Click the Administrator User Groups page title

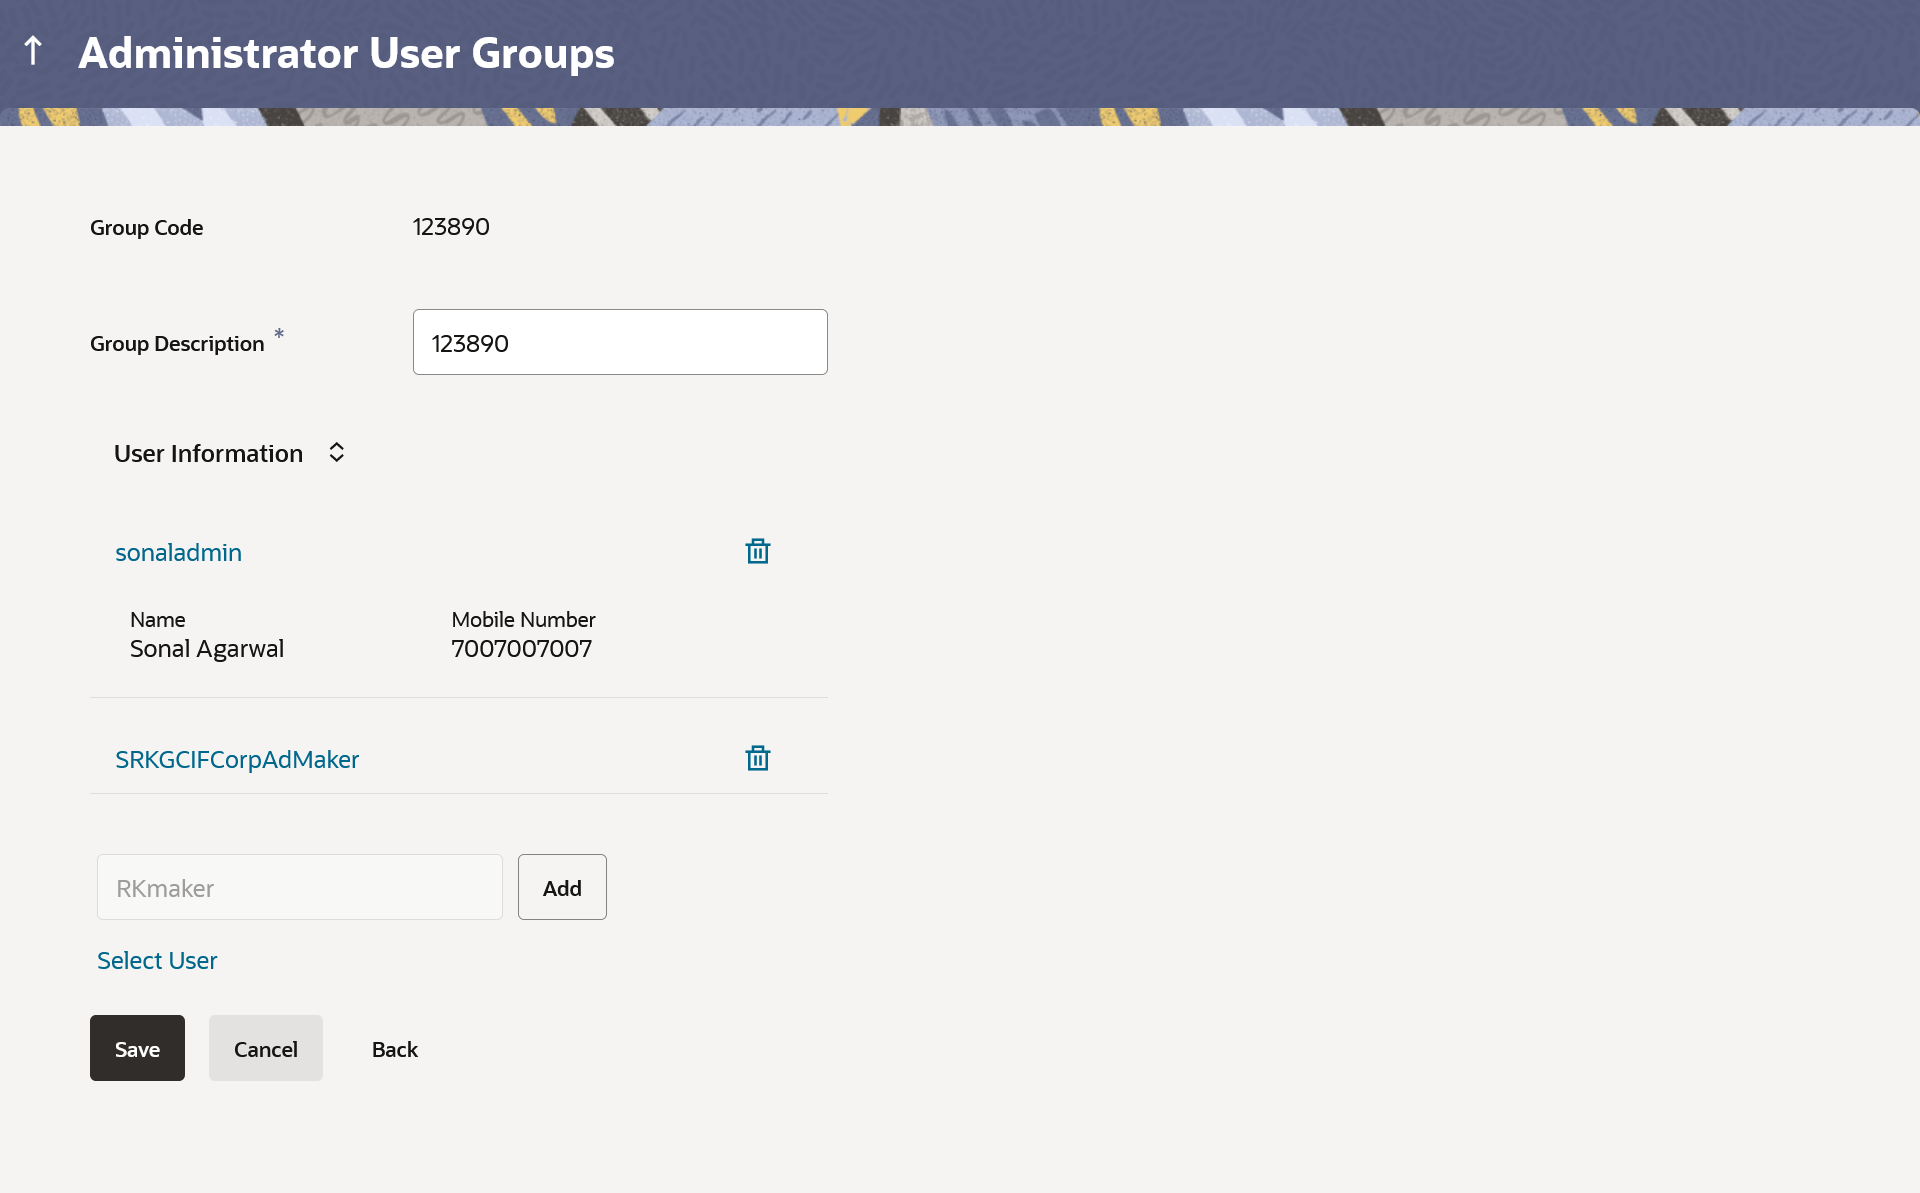pos(346,53)
